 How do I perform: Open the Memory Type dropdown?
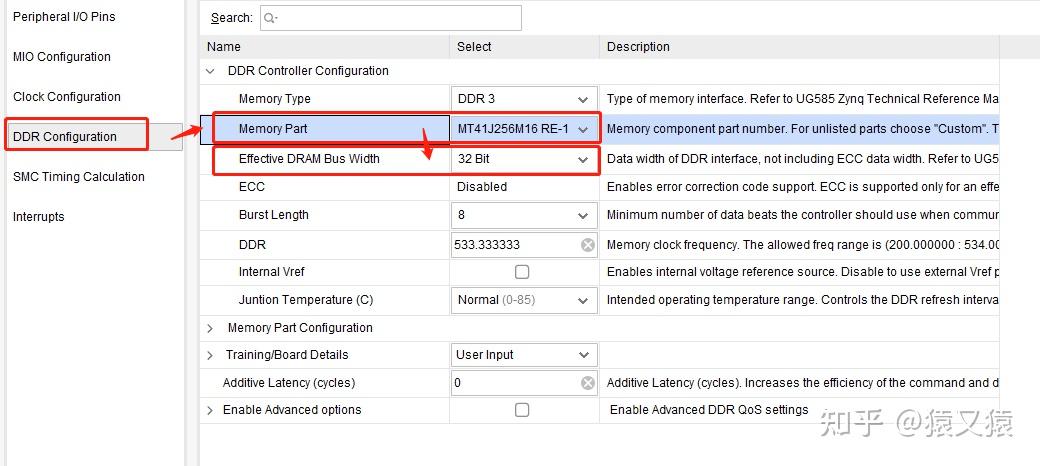coord(583,99)
